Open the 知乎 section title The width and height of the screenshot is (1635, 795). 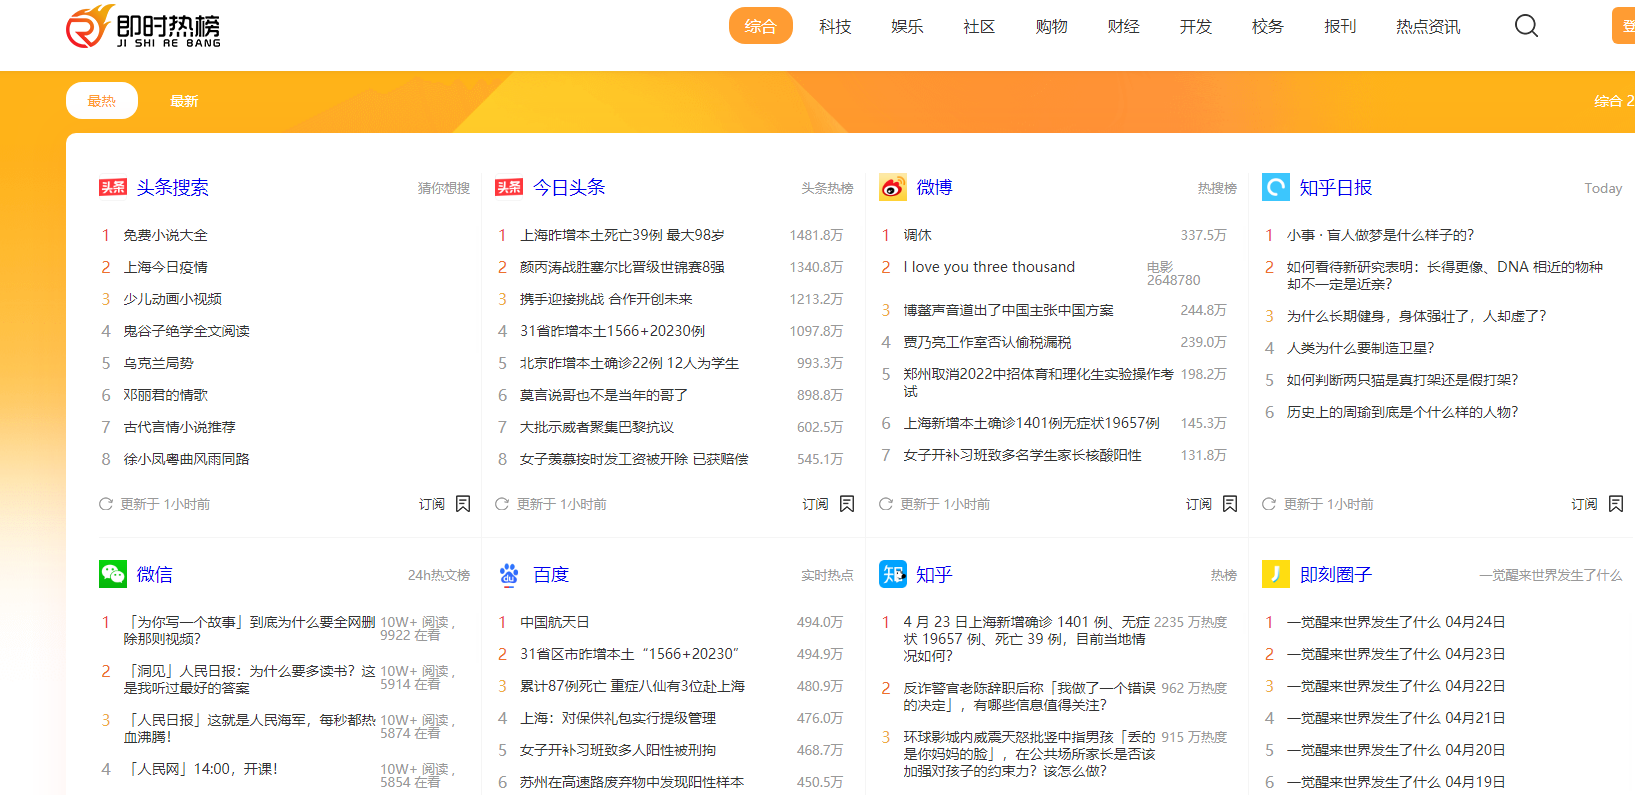pyautogui.click(x=935, y=574)
